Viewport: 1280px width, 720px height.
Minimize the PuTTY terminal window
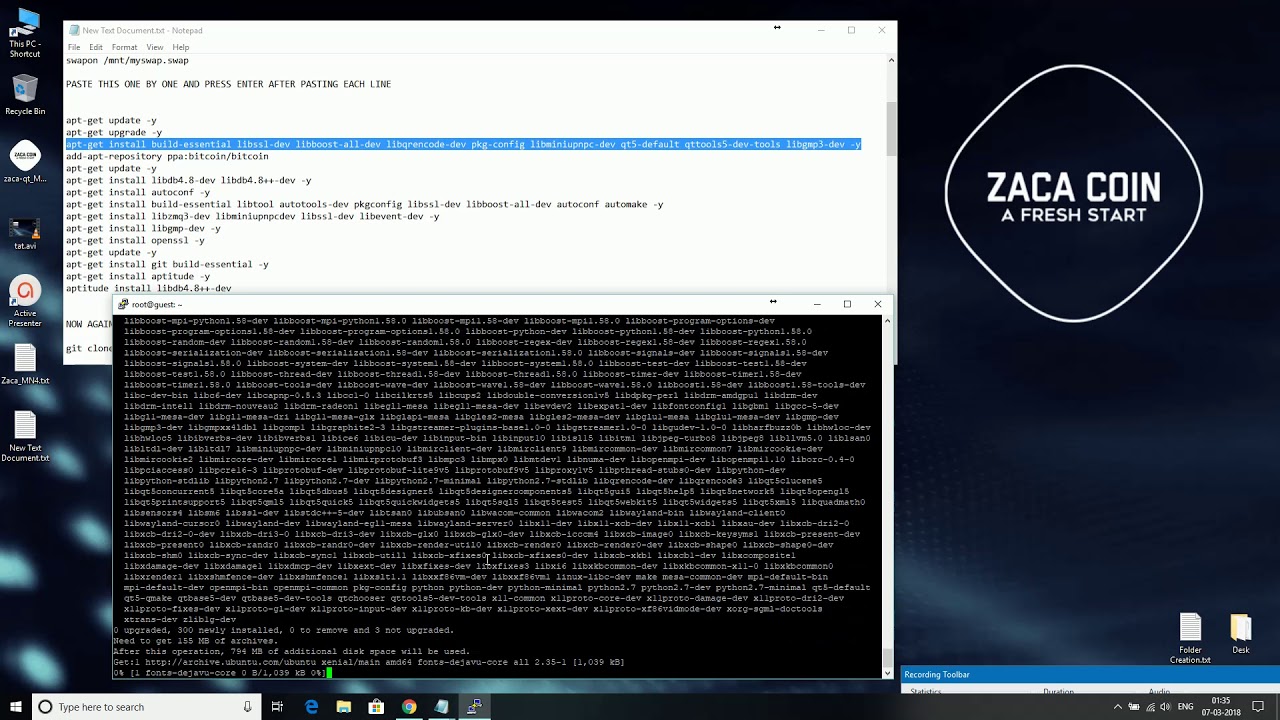tap(817, 304)
